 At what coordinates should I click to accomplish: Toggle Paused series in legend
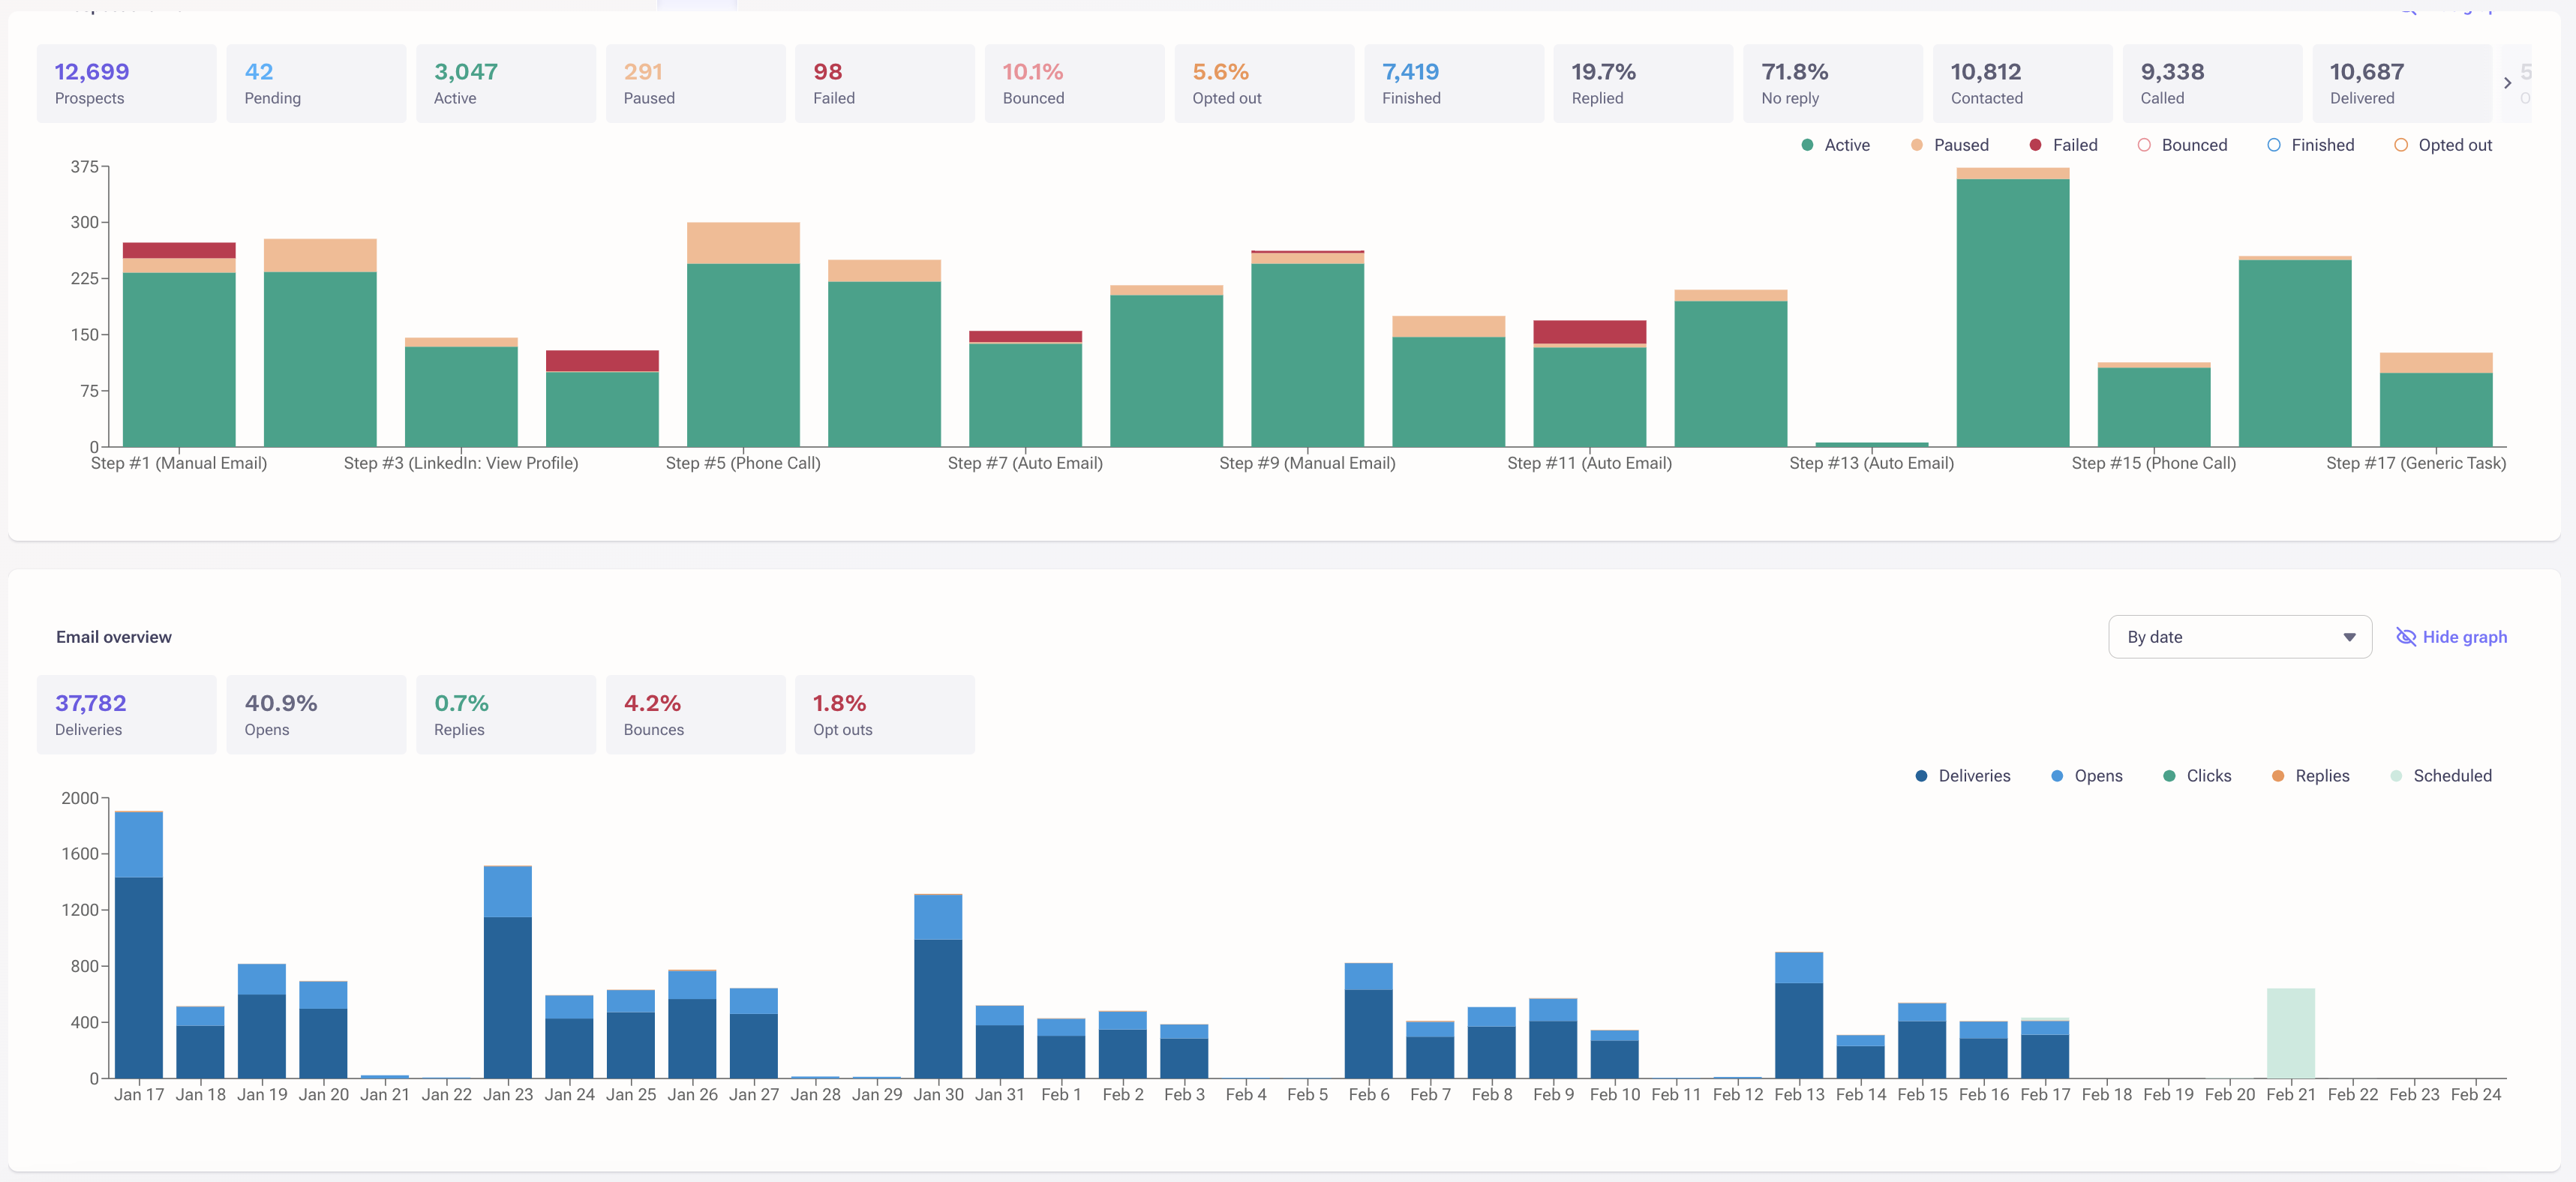(1916, 145)
